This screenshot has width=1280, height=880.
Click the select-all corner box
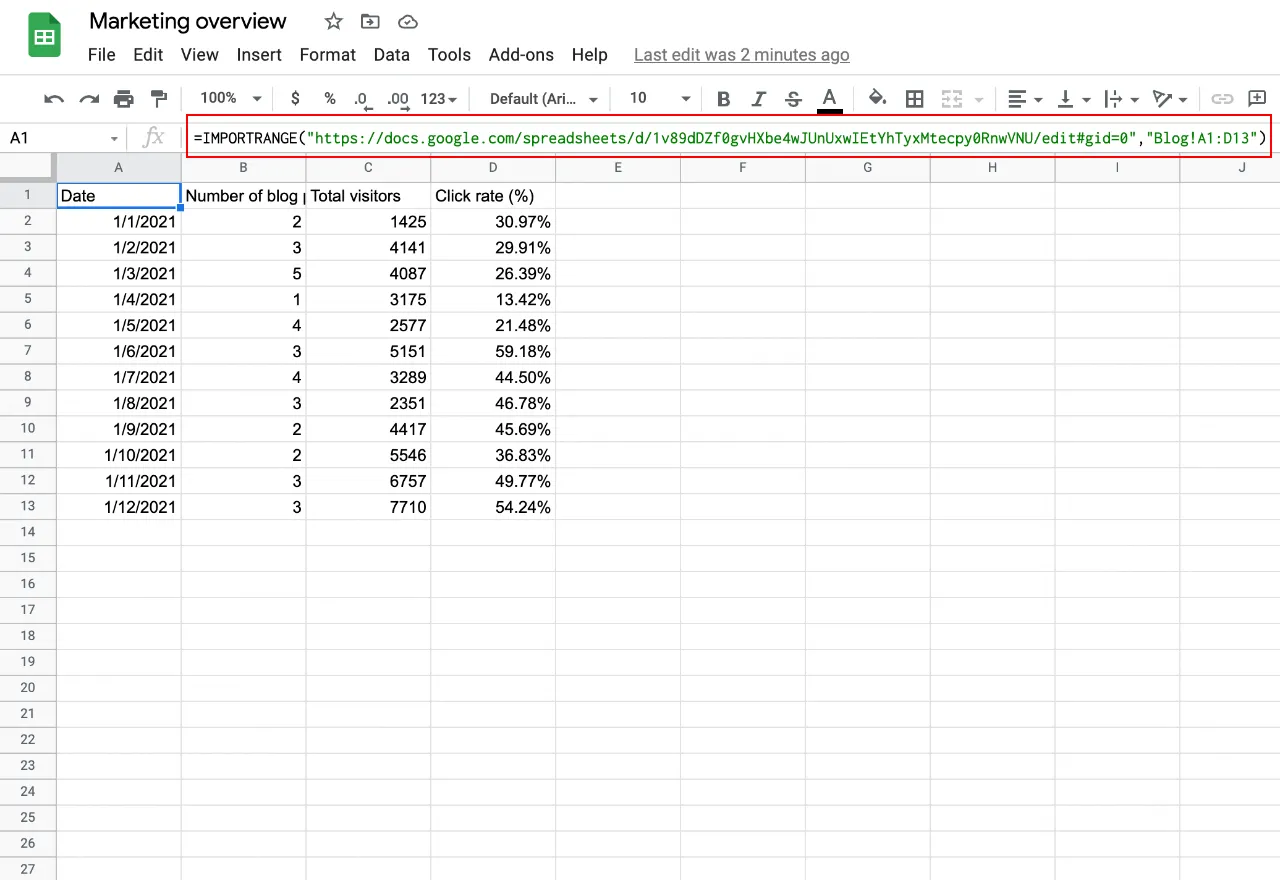(x=28, y=167)
